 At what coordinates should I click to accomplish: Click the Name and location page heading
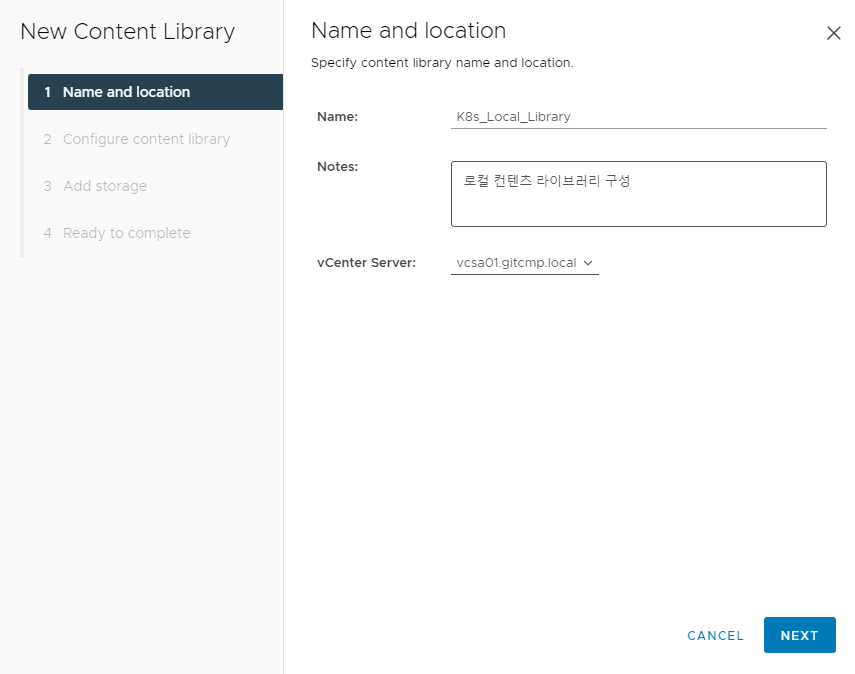click(x=408, y=31)
